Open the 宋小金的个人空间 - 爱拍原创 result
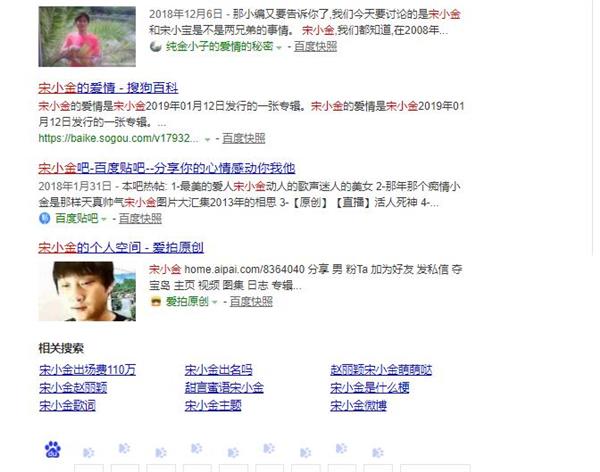Image resolution: width=600 pixels, height=472 pixels. (x=121, y=247)
